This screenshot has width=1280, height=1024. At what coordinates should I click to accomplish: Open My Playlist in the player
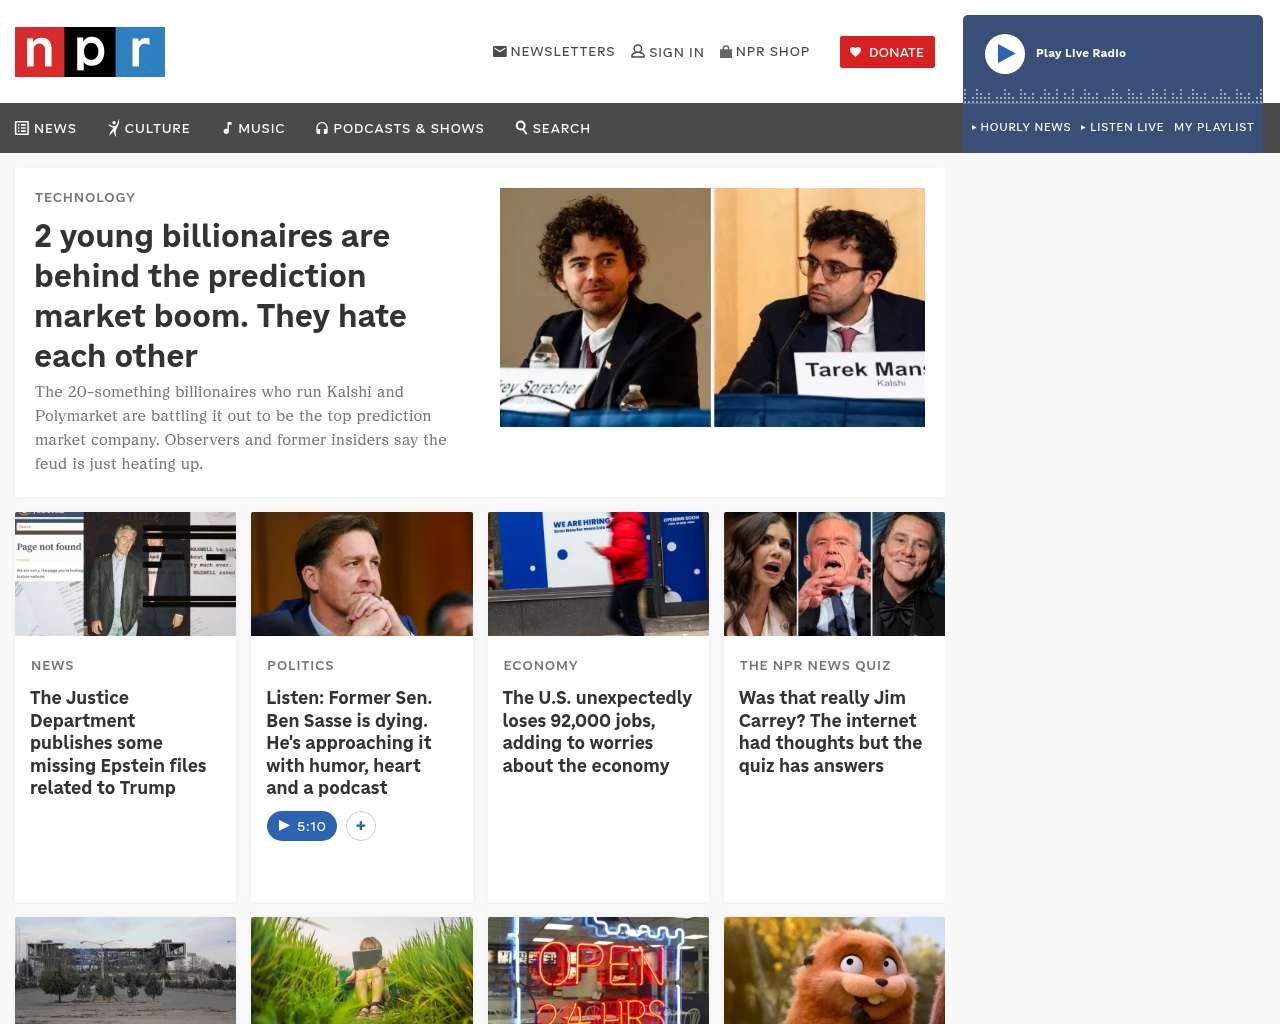pos(1214,127)
